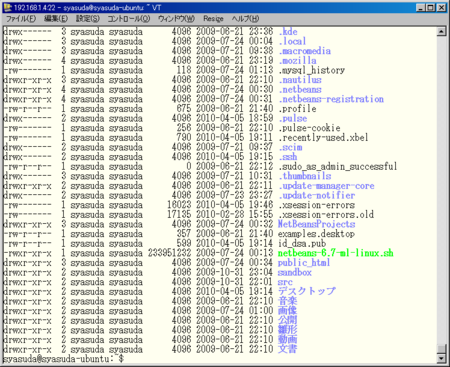Click the scrollbar down arrow
This screenshot has height=367, width=450.
pos(441,358)
